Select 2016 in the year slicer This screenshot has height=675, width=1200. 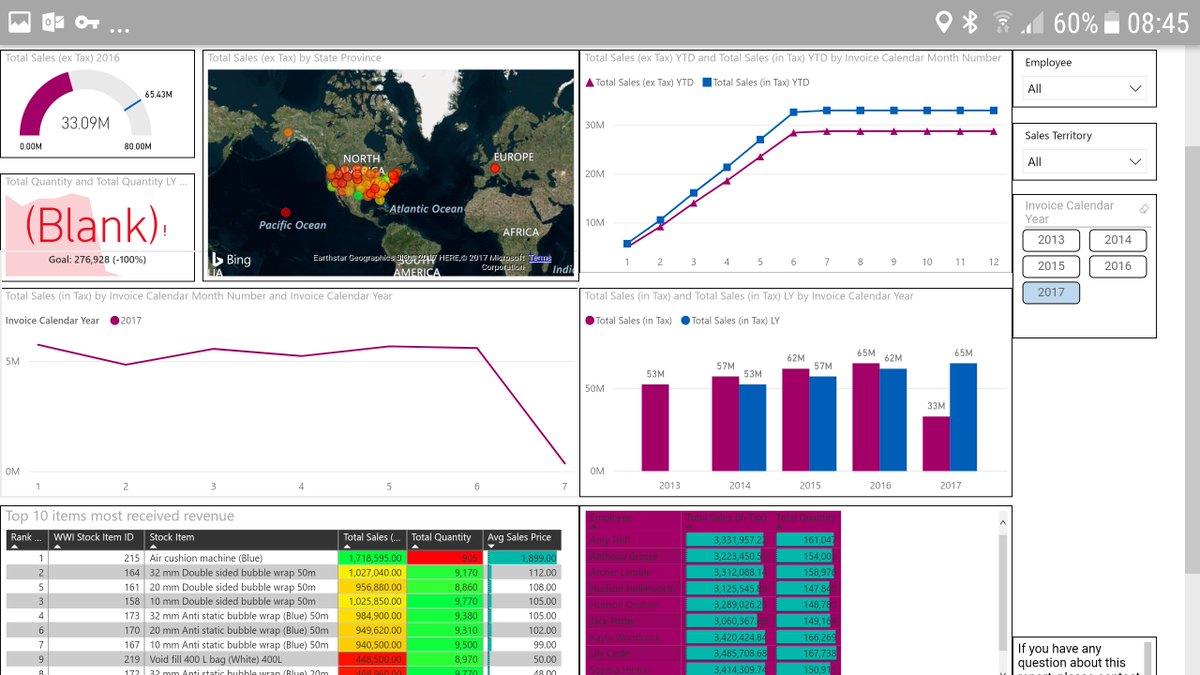click(1118, 266)
